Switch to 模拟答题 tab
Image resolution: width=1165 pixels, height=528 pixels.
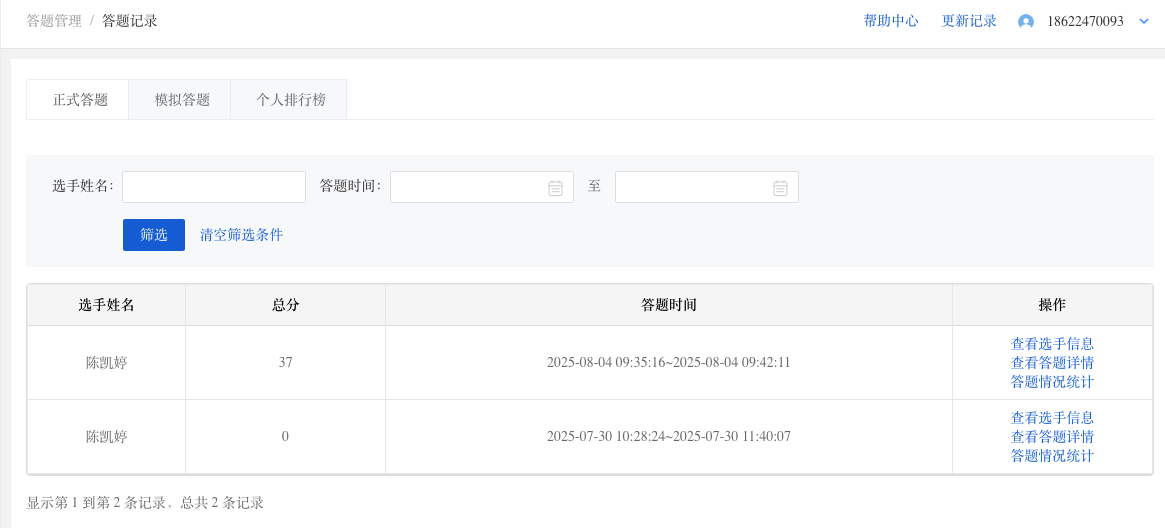(182, 100)
